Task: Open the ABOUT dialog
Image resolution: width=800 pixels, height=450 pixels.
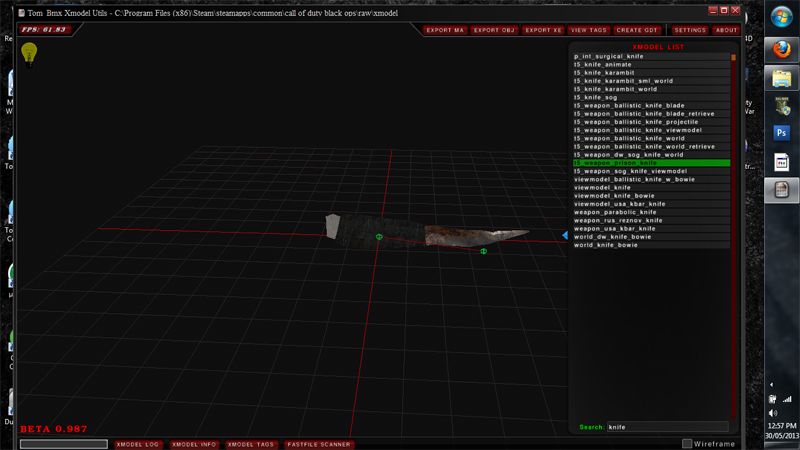Action: (x=726, y=30)
